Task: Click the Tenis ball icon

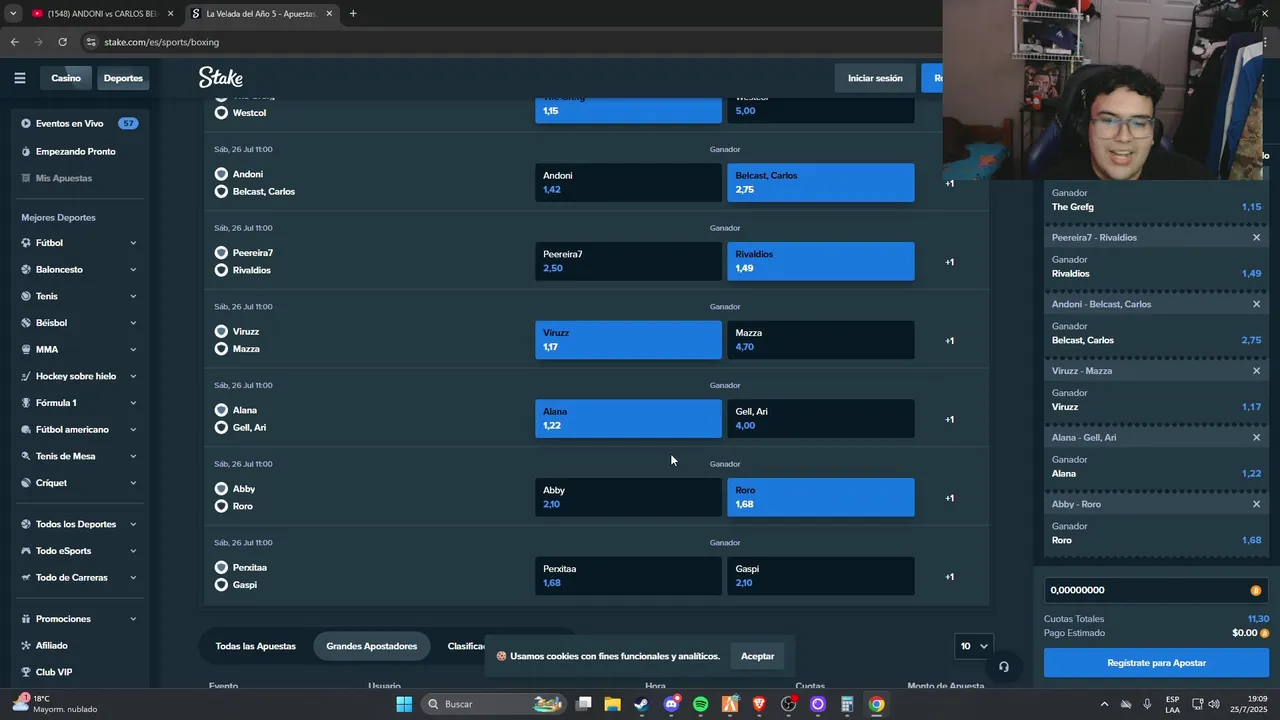Action: [26, 296]
